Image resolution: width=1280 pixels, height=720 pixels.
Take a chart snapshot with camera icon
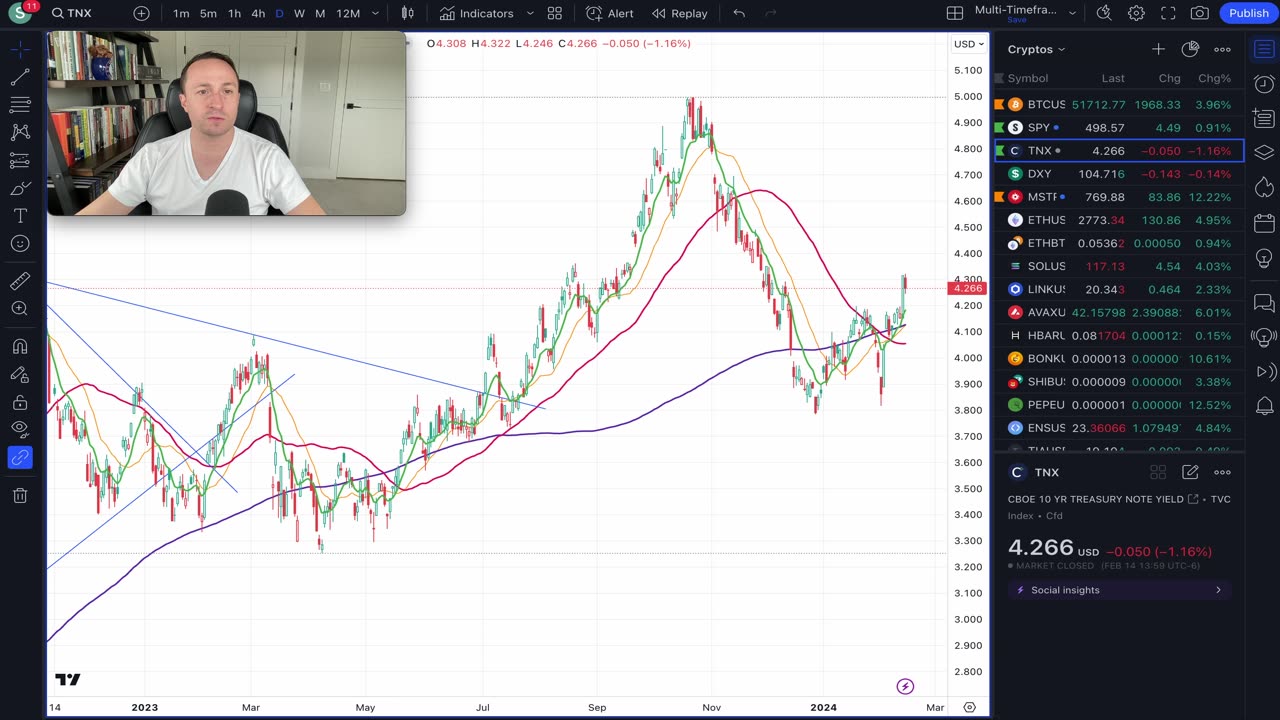[x=1200, y=13]
